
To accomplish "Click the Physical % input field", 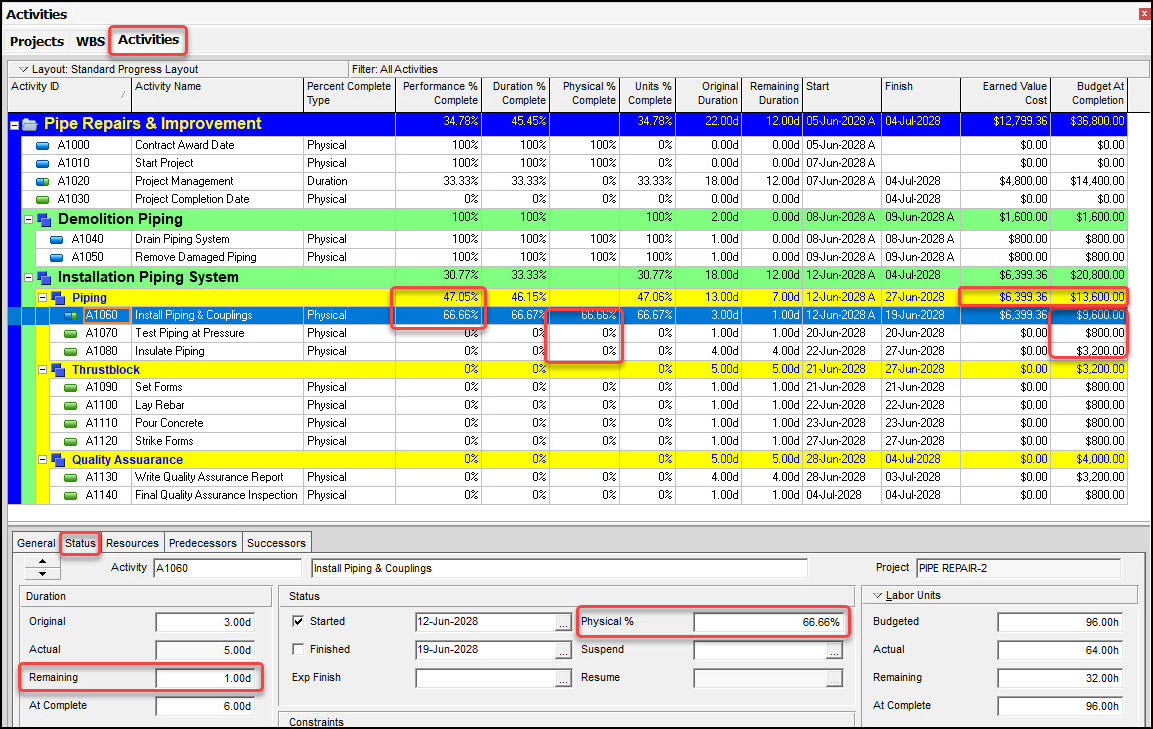I will point(768,622).
